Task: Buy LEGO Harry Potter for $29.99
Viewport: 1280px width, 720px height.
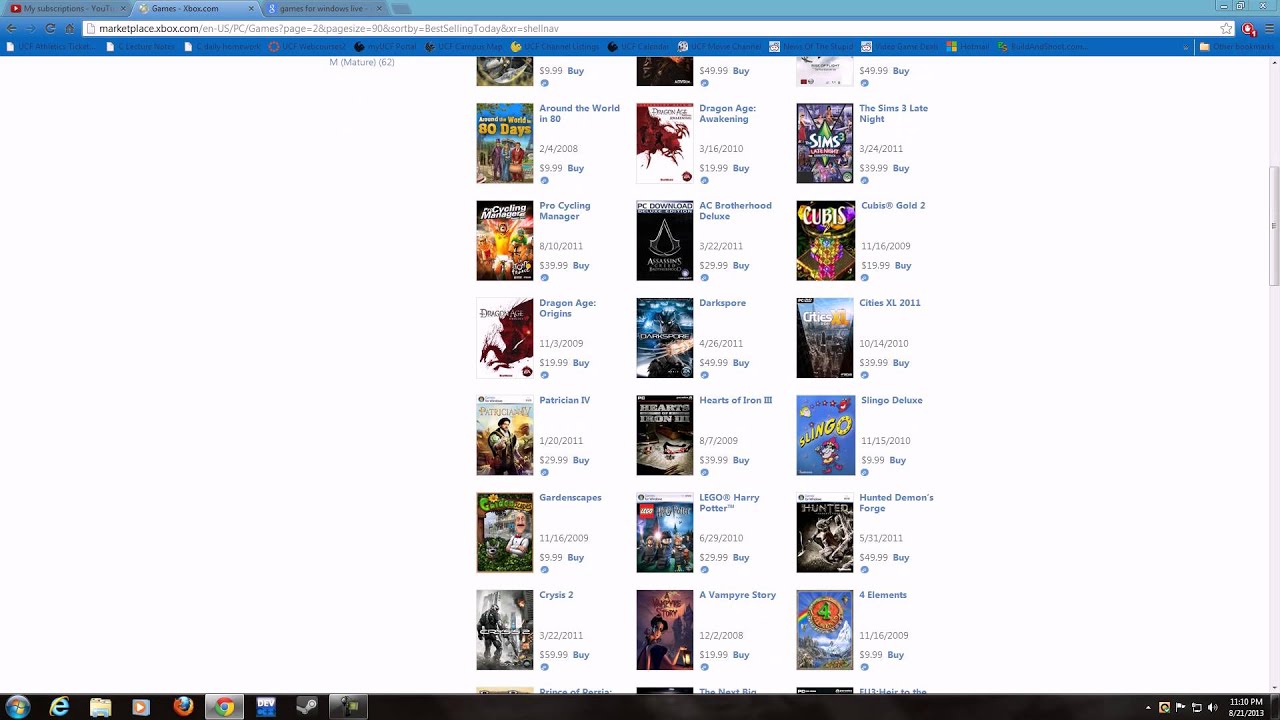Action: (x=740, y=558)
